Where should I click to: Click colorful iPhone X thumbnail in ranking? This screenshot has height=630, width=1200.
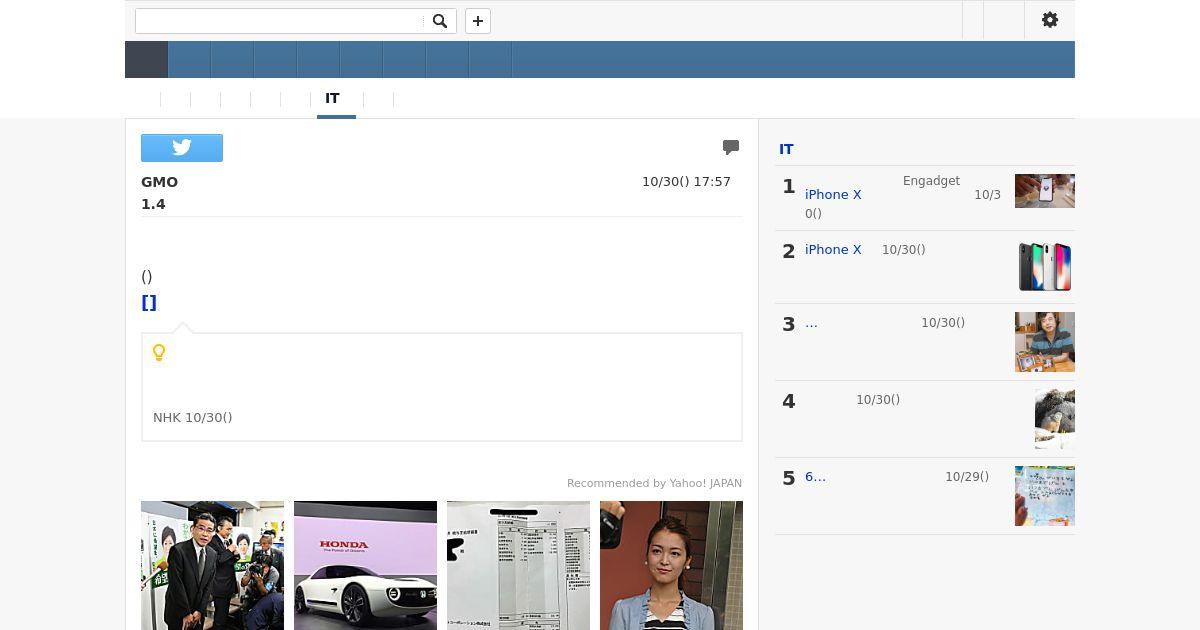[1044, 267]
